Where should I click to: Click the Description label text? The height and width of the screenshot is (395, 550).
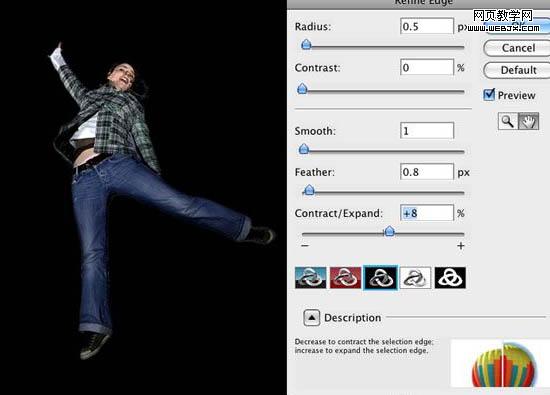click(353, 318)
